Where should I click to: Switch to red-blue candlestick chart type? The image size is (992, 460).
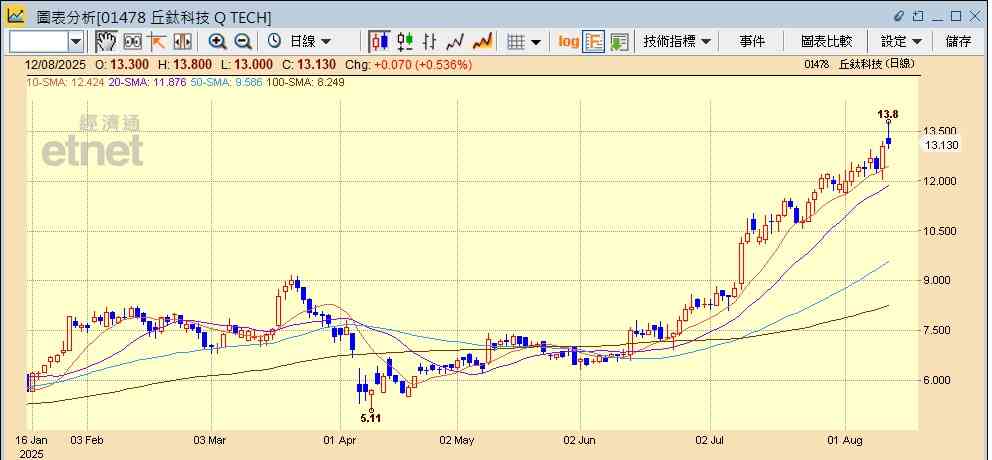coord(380,42)
